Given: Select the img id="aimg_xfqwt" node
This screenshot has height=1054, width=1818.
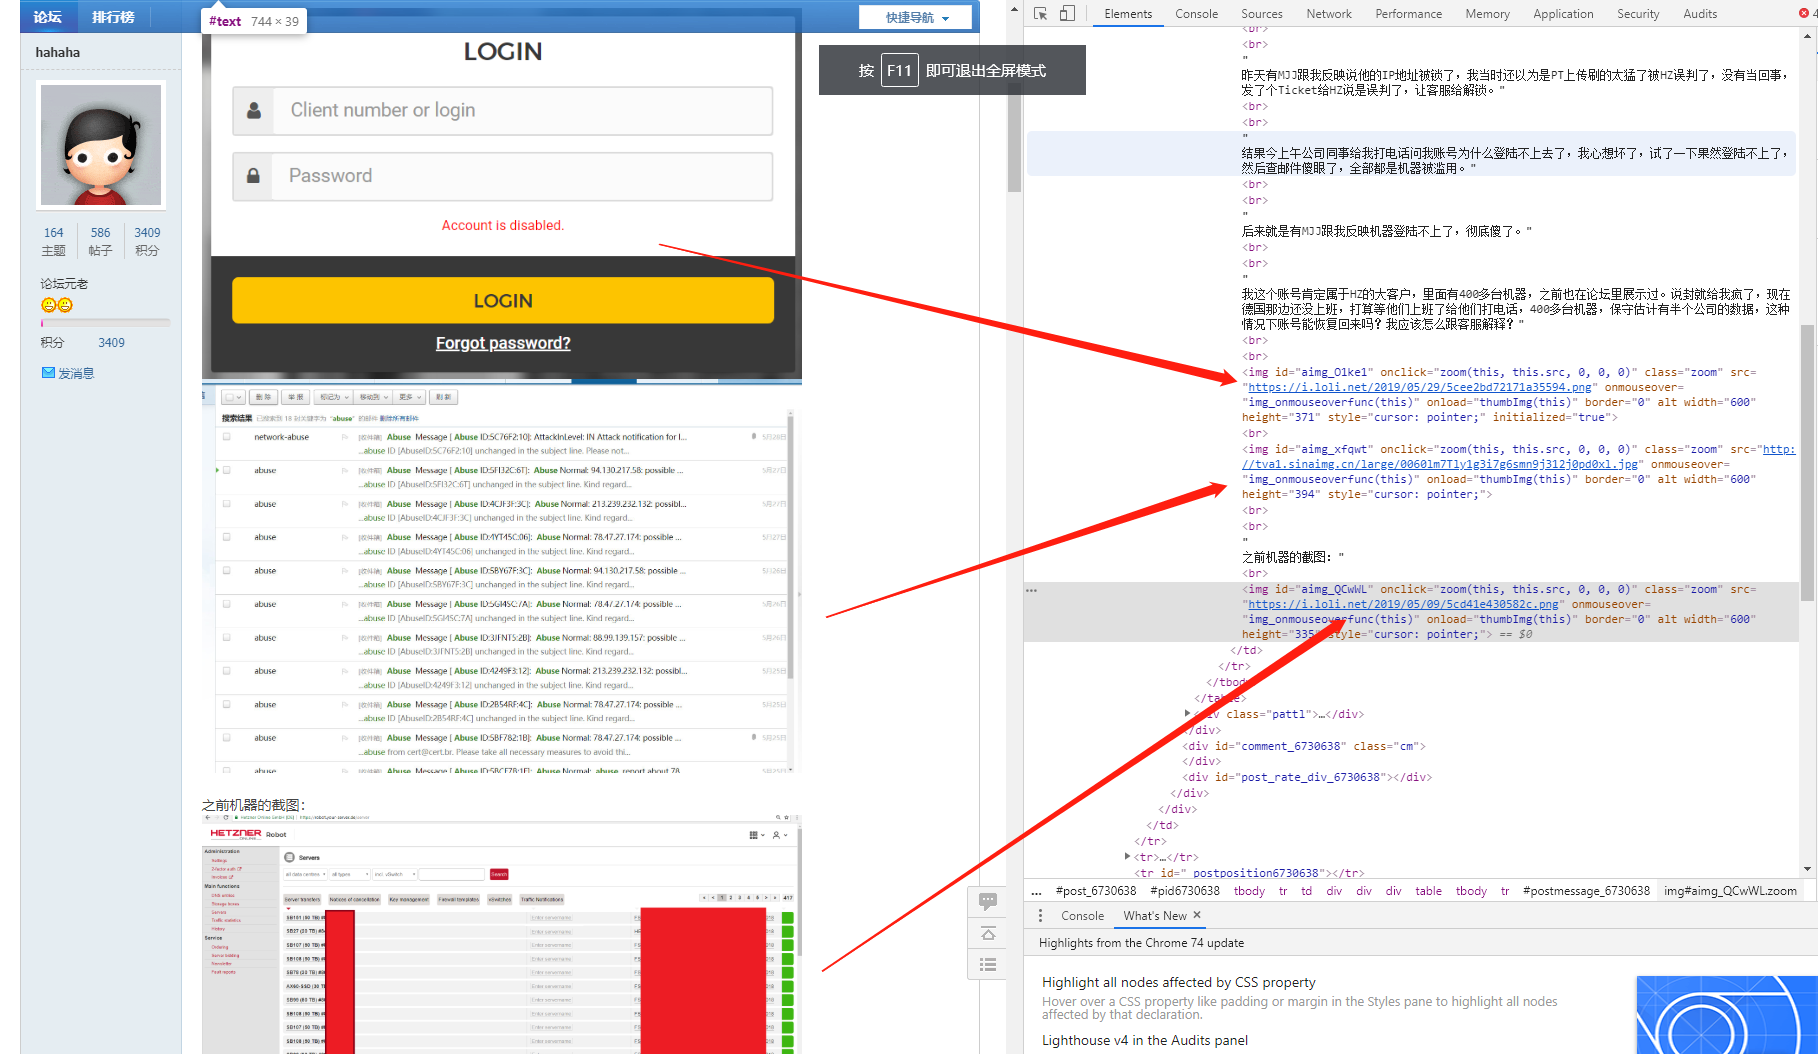Looking at the screenshot, I should pyautogui.click(x=1518, y=472).
